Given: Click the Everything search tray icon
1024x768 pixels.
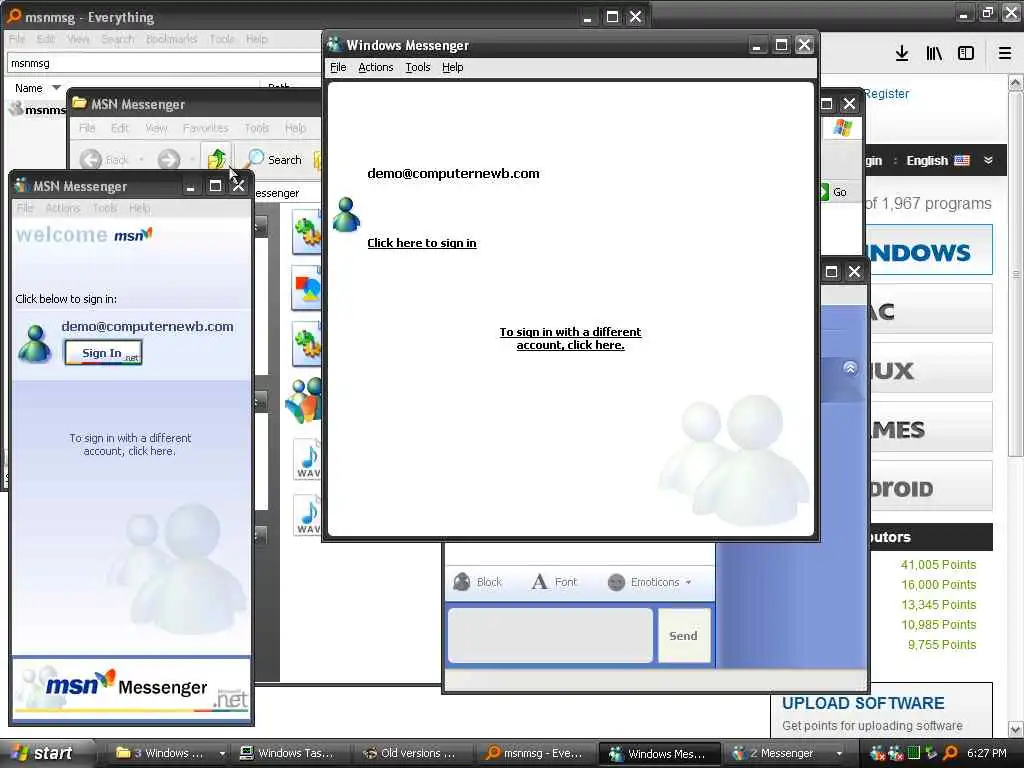Looking at the screenshot, I should point(950,753).
